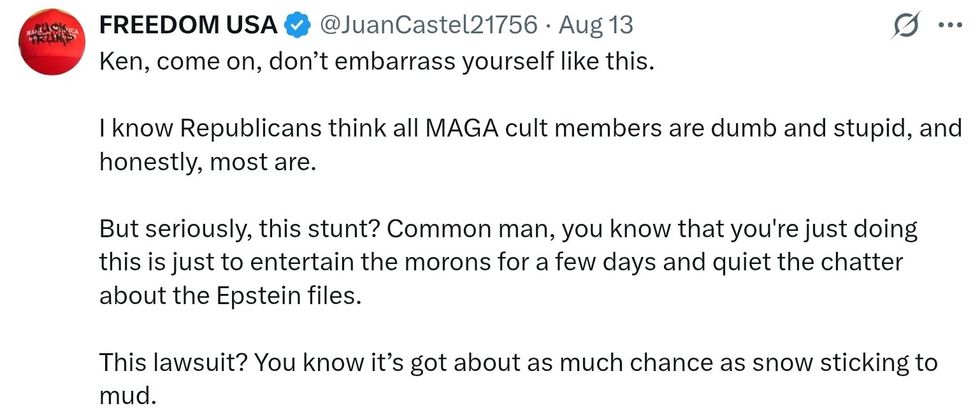Click the FREEDOM USA display name
Viewport: 980px width, 419px height.
189,24
